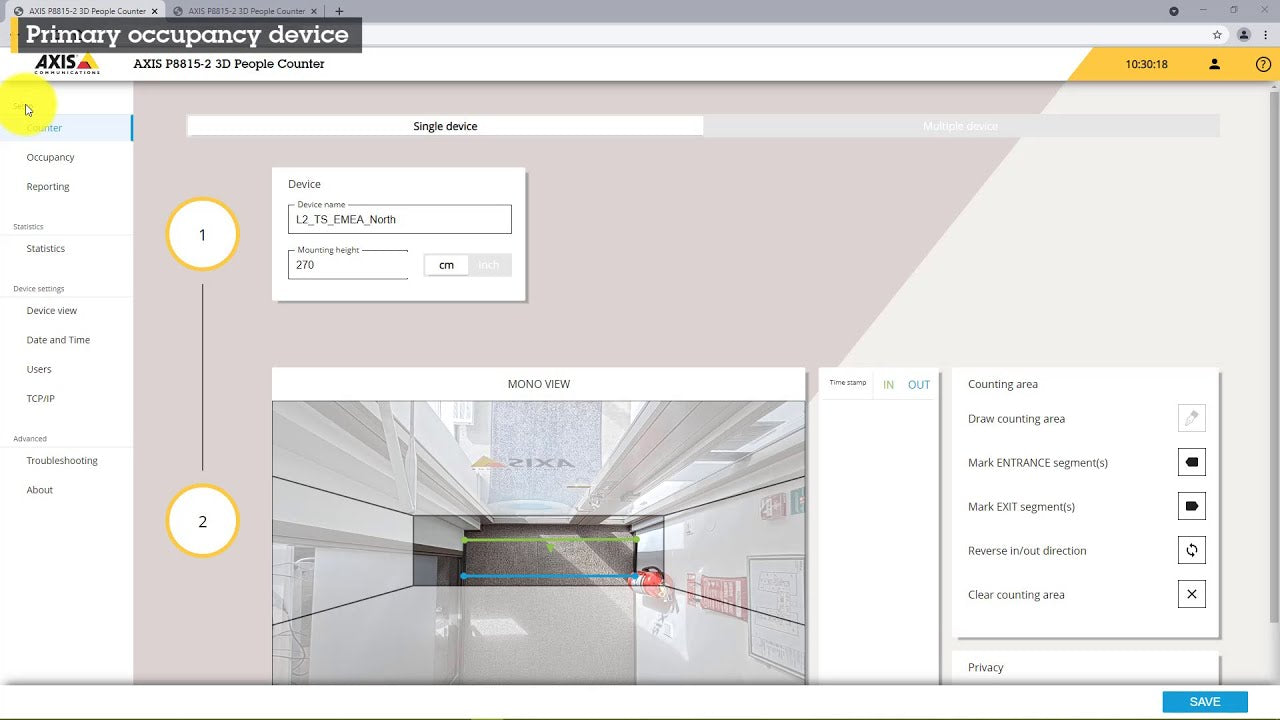The image size is (1280, 720).
Task: Click the page vertical scrollbar
Action: coord(1274,350)
